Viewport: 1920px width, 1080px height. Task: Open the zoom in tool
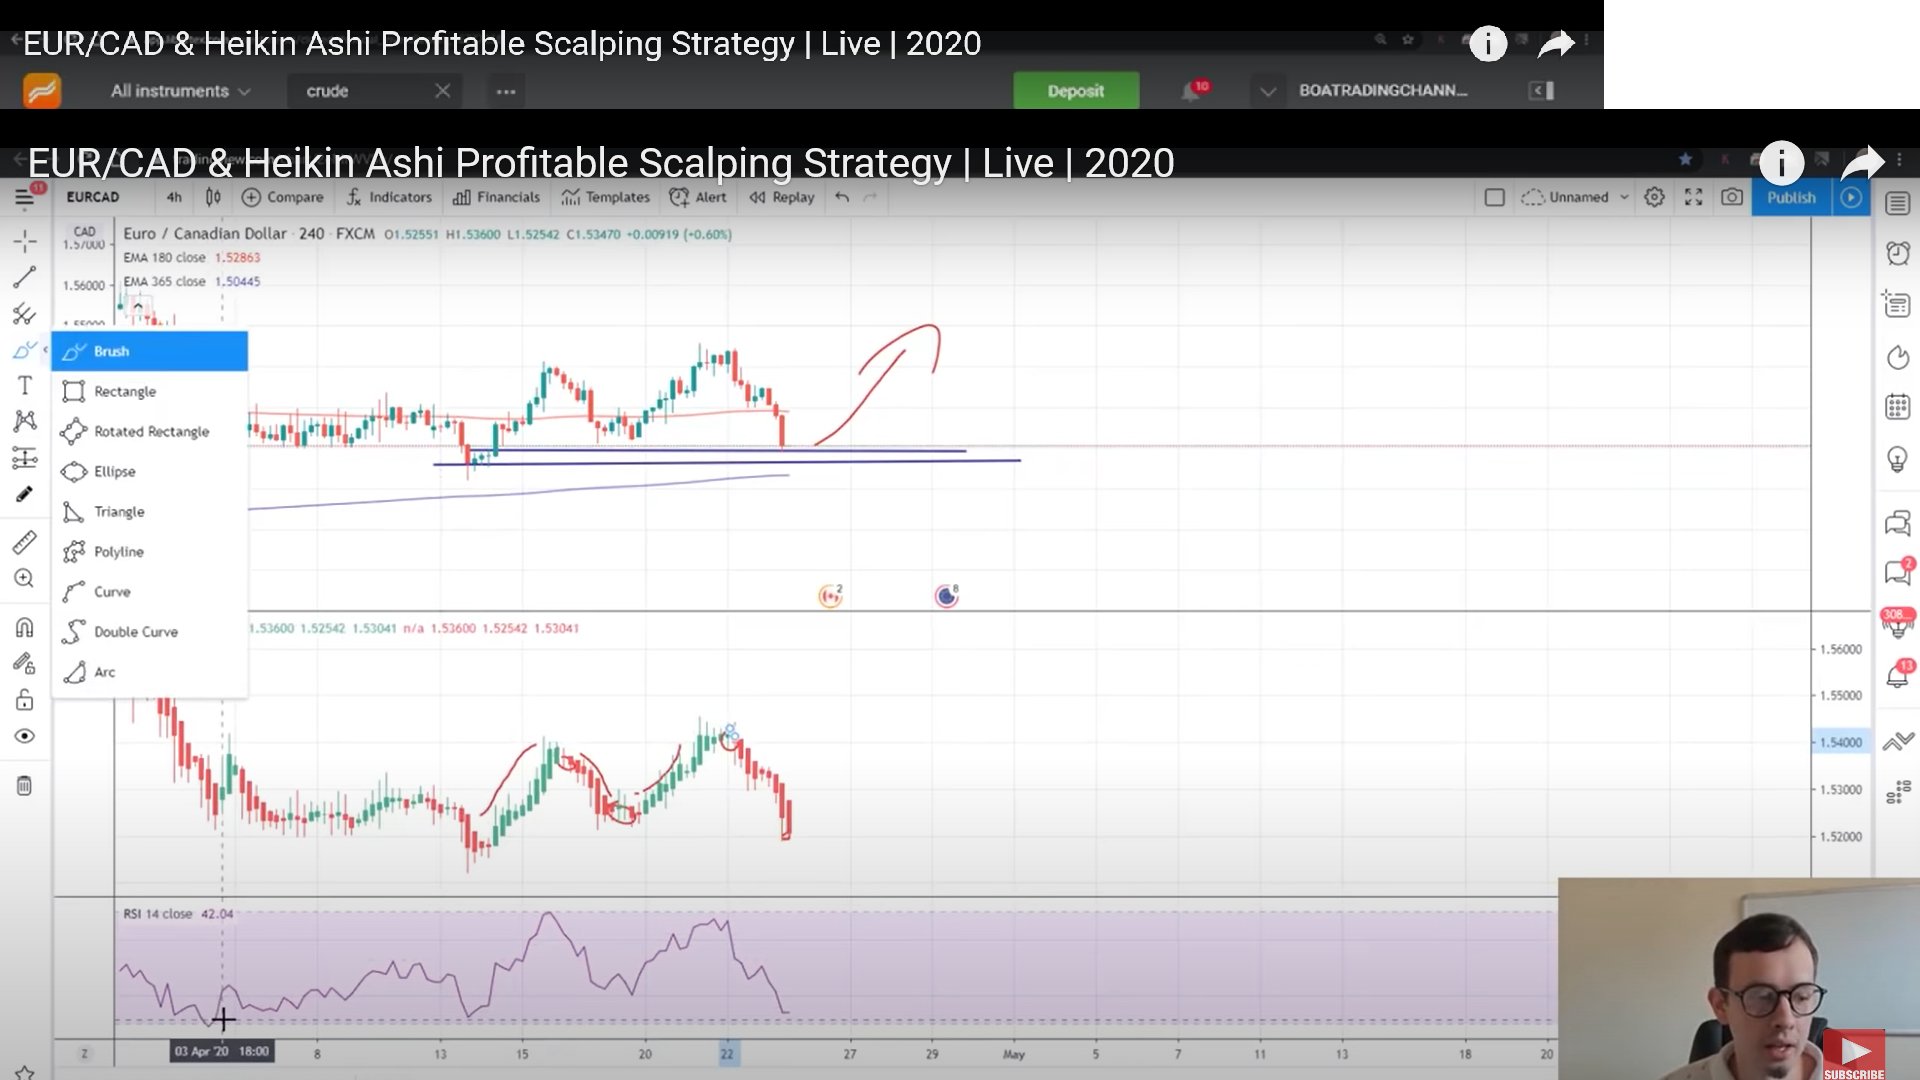pos(24,578)
